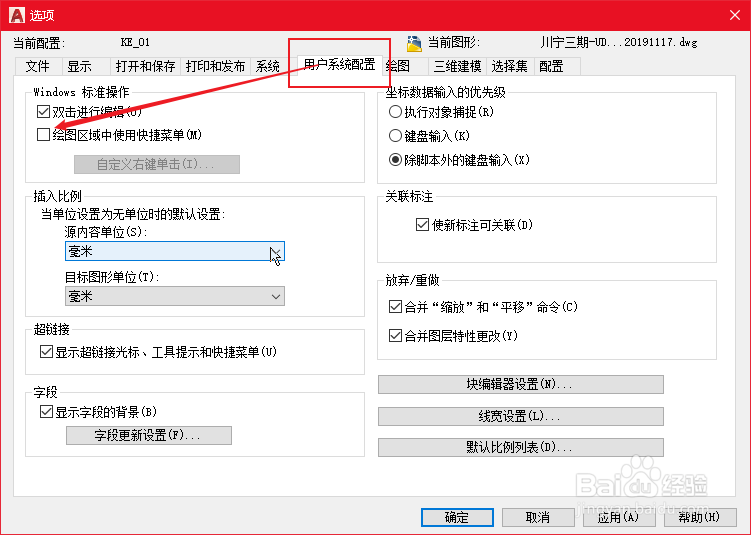Toggle 显示字段的背景 checkbox

46,411
